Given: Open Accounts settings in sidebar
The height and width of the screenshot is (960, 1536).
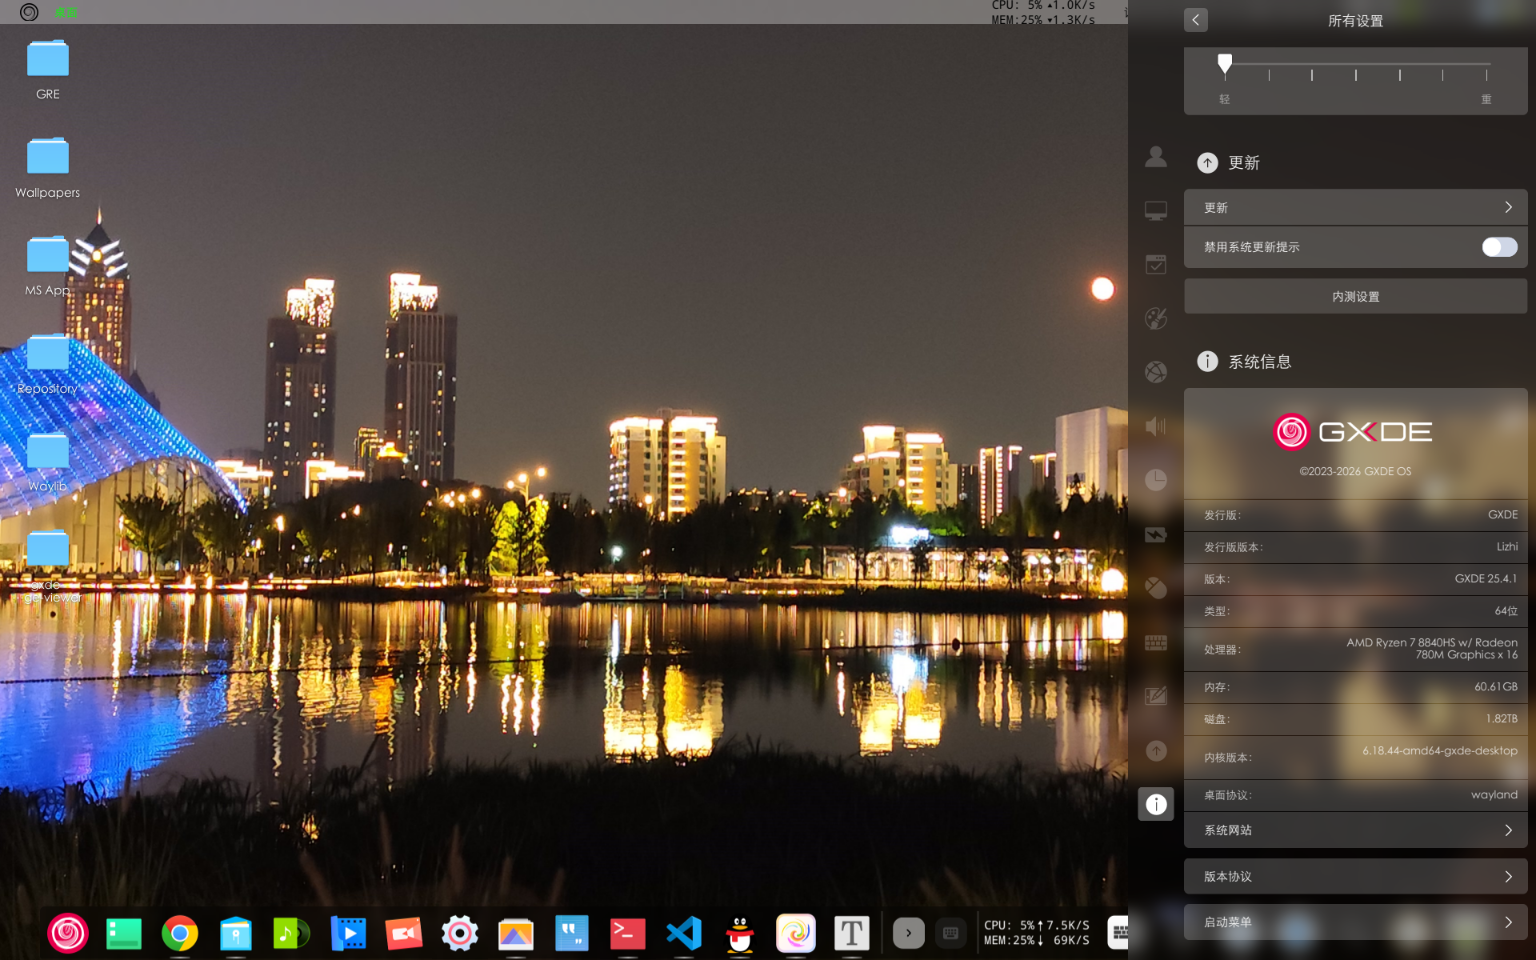Looking at the screenshot, I should [x=1156, y=156].
